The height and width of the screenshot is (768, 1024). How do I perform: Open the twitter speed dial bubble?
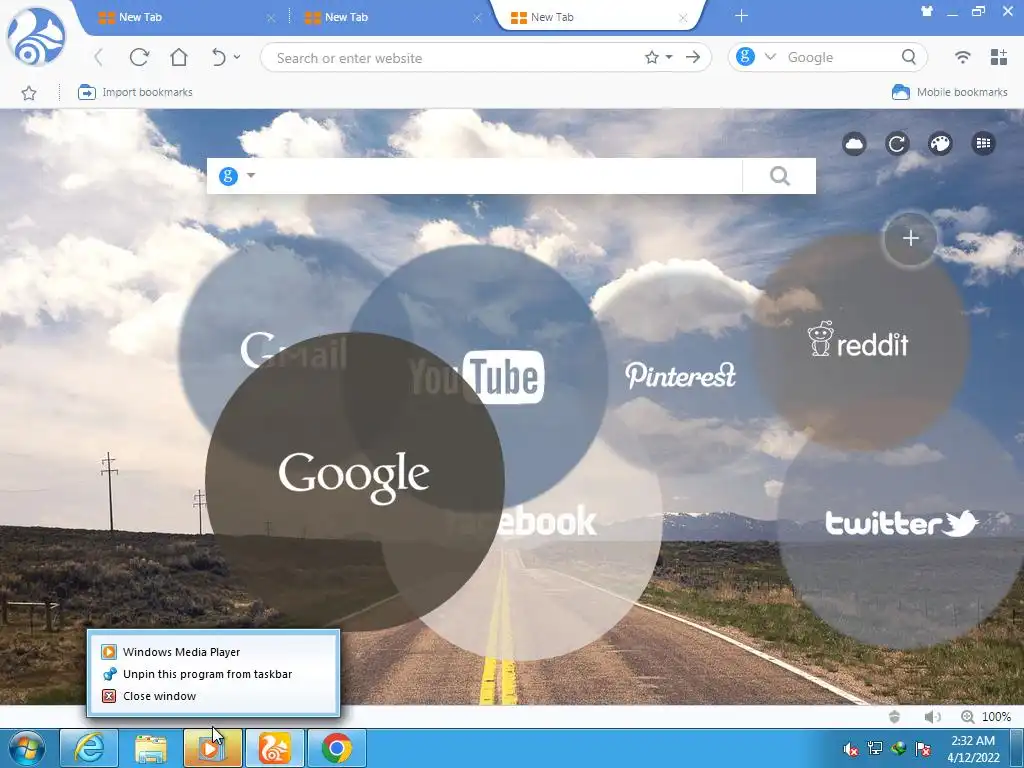click(x=901, y=524)
